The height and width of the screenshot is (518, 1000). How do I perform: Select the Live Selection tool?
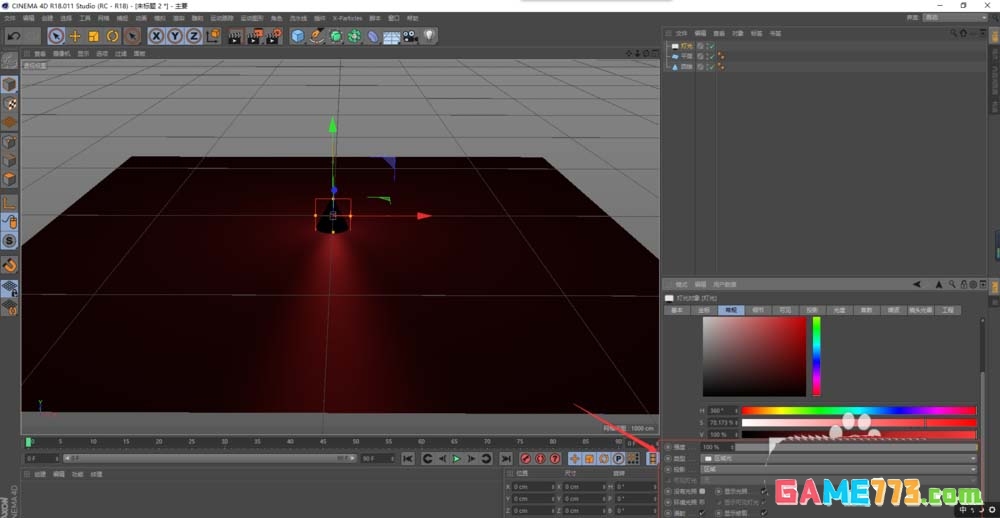pos(56,36)
